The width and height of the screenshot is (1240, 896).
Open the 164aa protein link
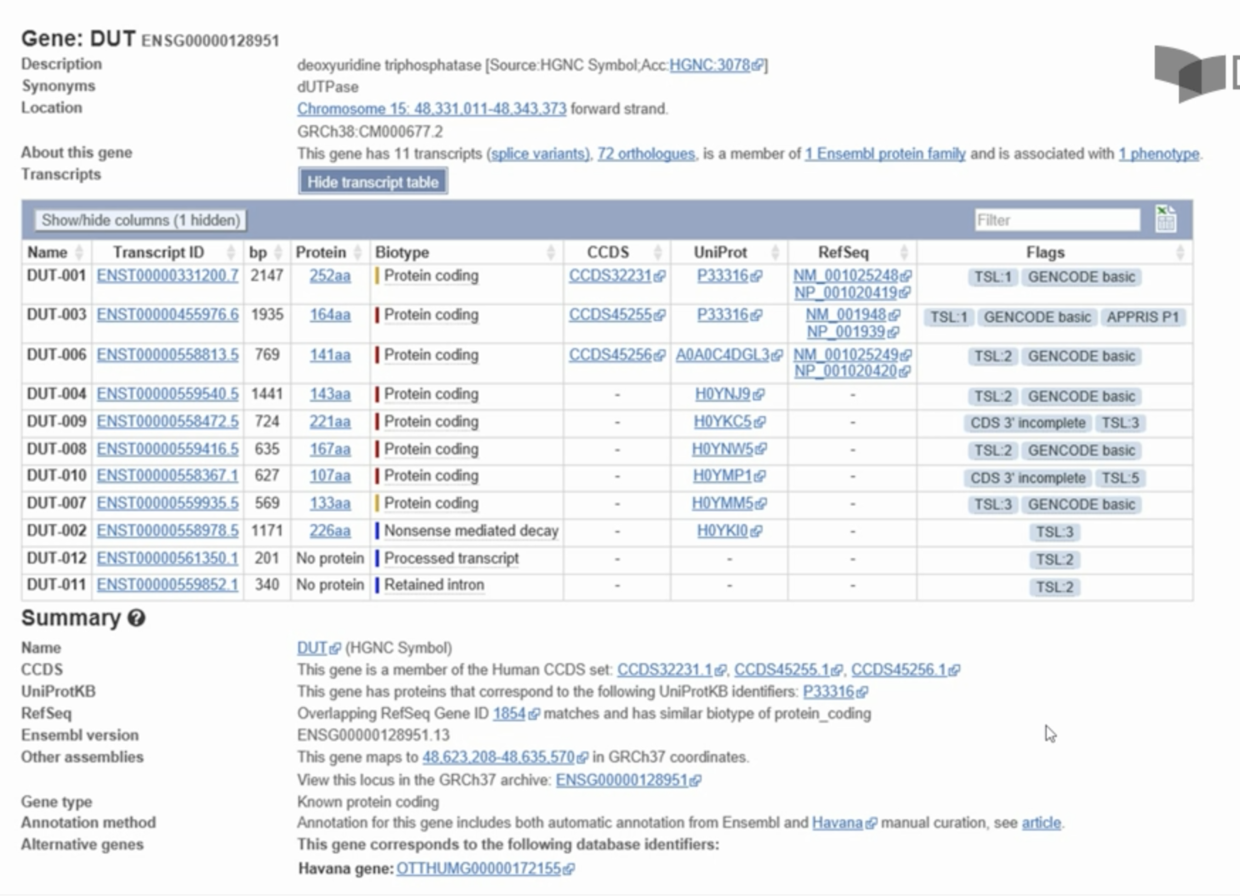[x=330, y=315]
